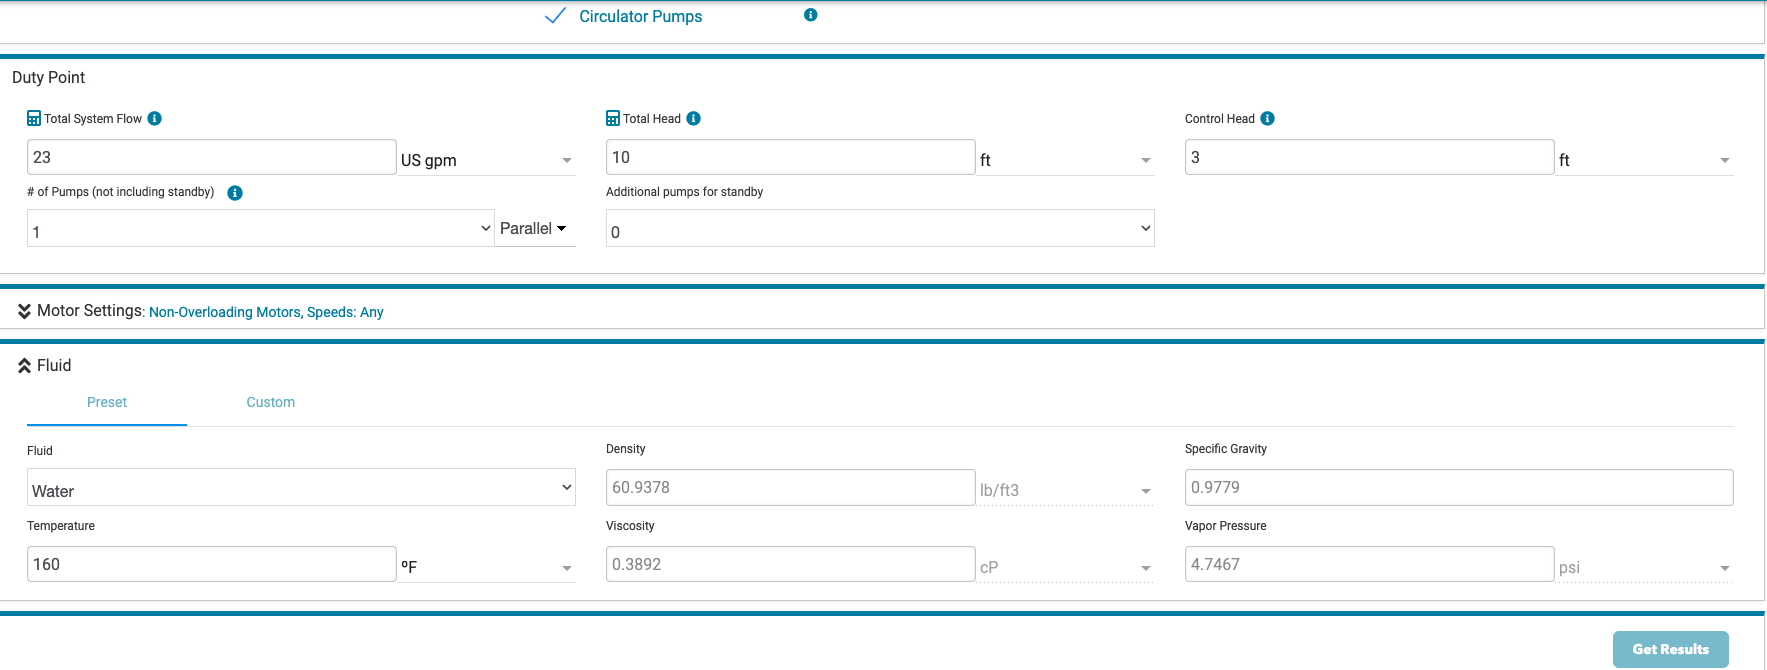This screenshot has height=670, width=1767.
Task: Show info tooltip for Total Head
Action: point(694,118)
